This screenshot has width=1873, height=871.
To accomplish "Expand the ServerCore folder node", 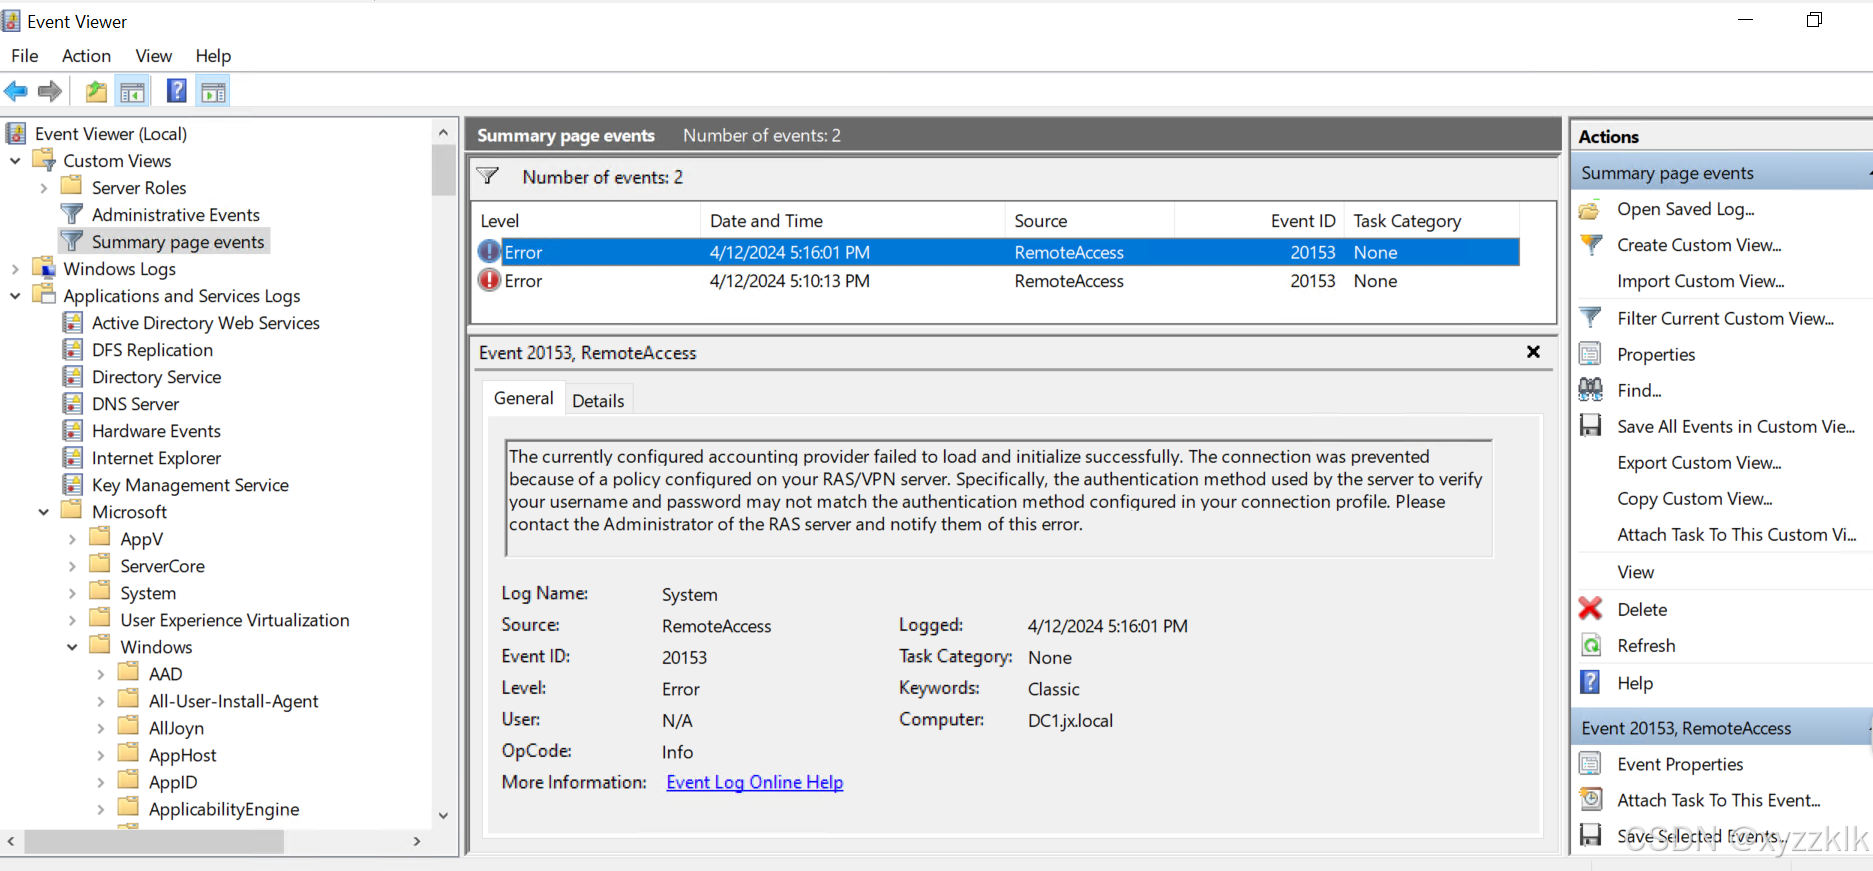I will (x=72, y=565).
